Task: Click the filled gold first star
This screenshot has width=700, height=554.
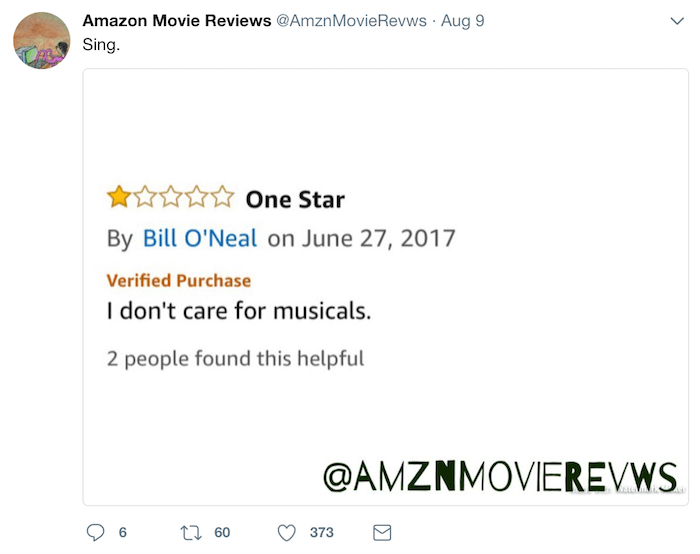Action: click(119, 197)
